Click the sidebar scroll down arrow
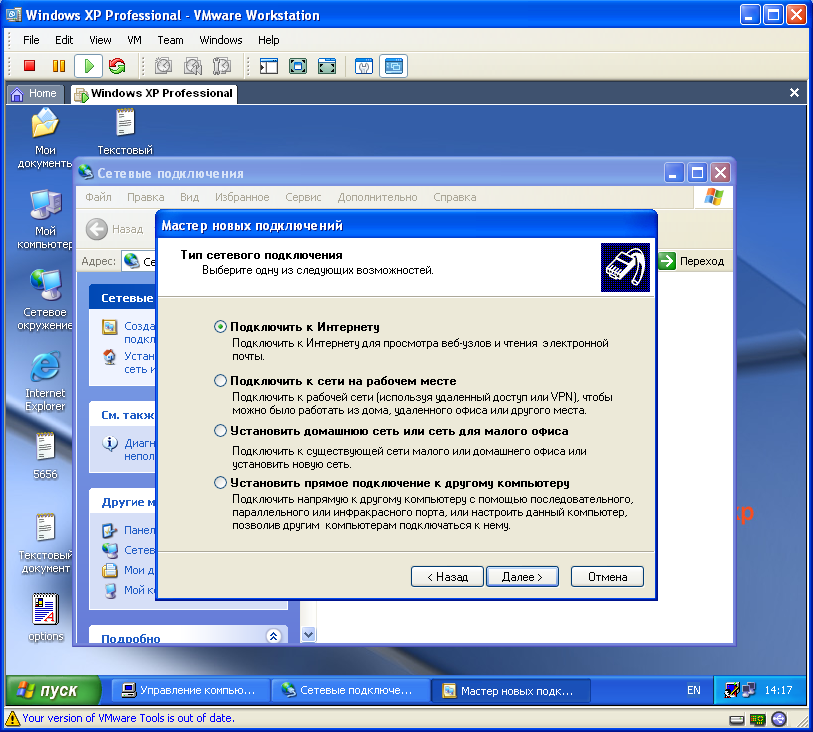The width and height of the screenshot is (813, 732). (x=309, y=634)
